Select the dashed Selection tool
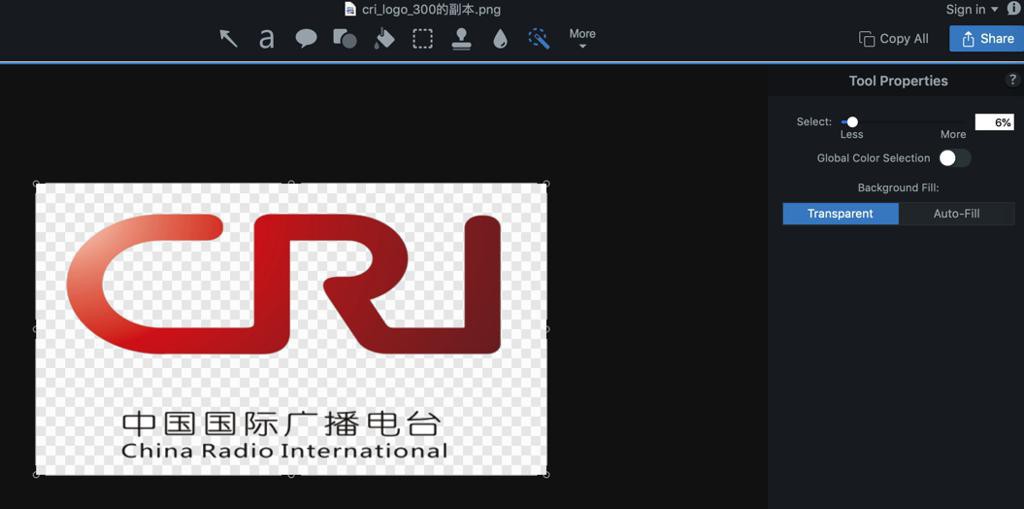1024x509 pixels. tap(423, 39)
